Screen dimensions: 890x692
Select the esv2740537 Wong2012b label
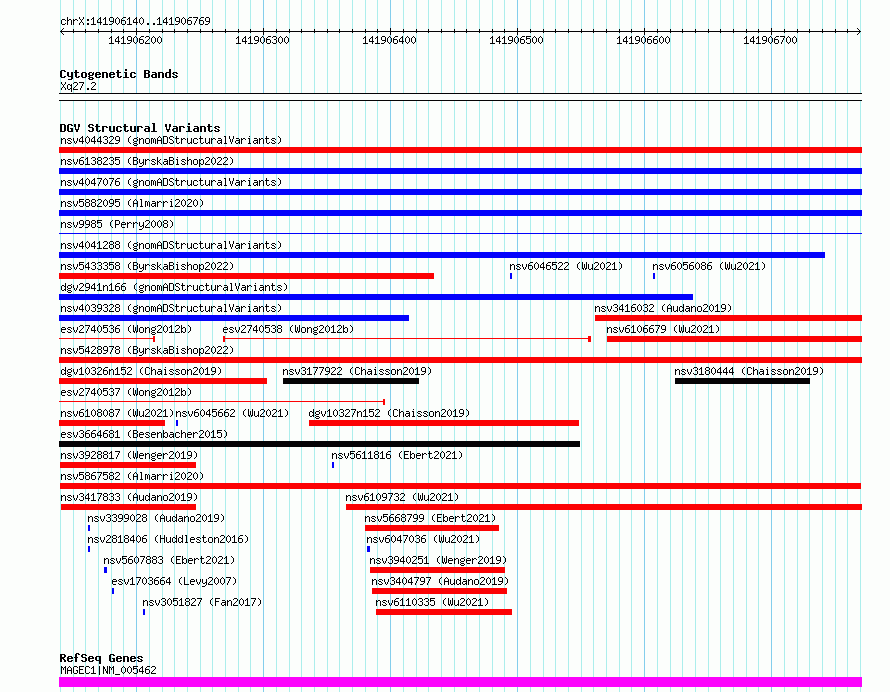(126, 392)
